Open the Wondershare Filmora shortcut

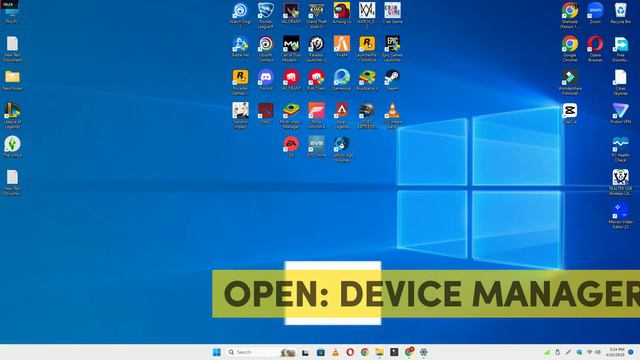(570, 82)
